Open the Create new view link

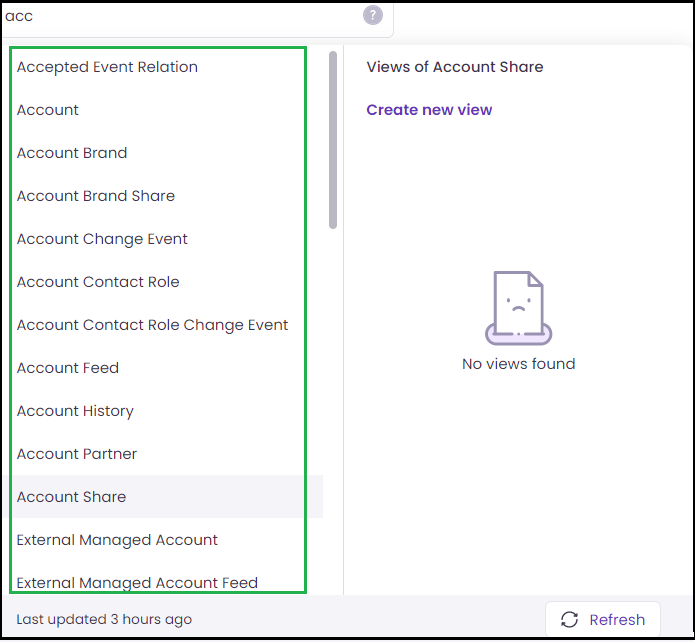[x=429, y=110]
